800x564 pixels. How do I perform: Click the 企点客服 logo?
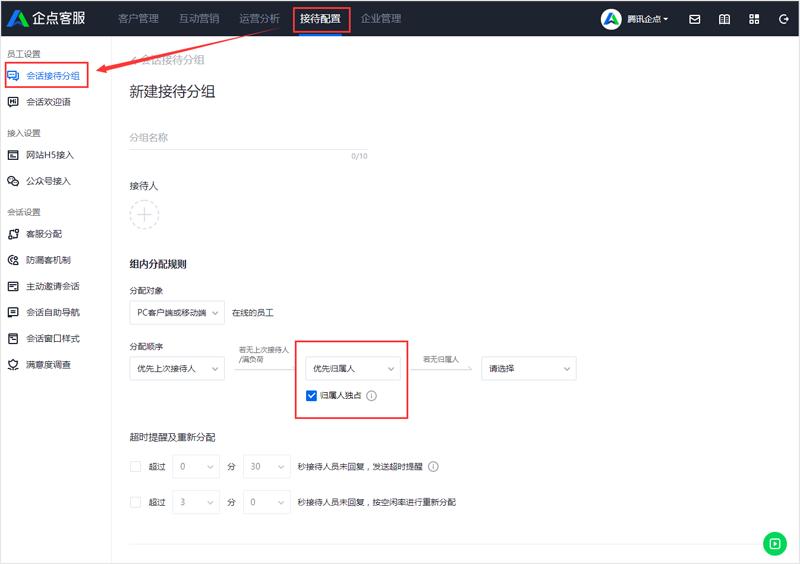46,18
